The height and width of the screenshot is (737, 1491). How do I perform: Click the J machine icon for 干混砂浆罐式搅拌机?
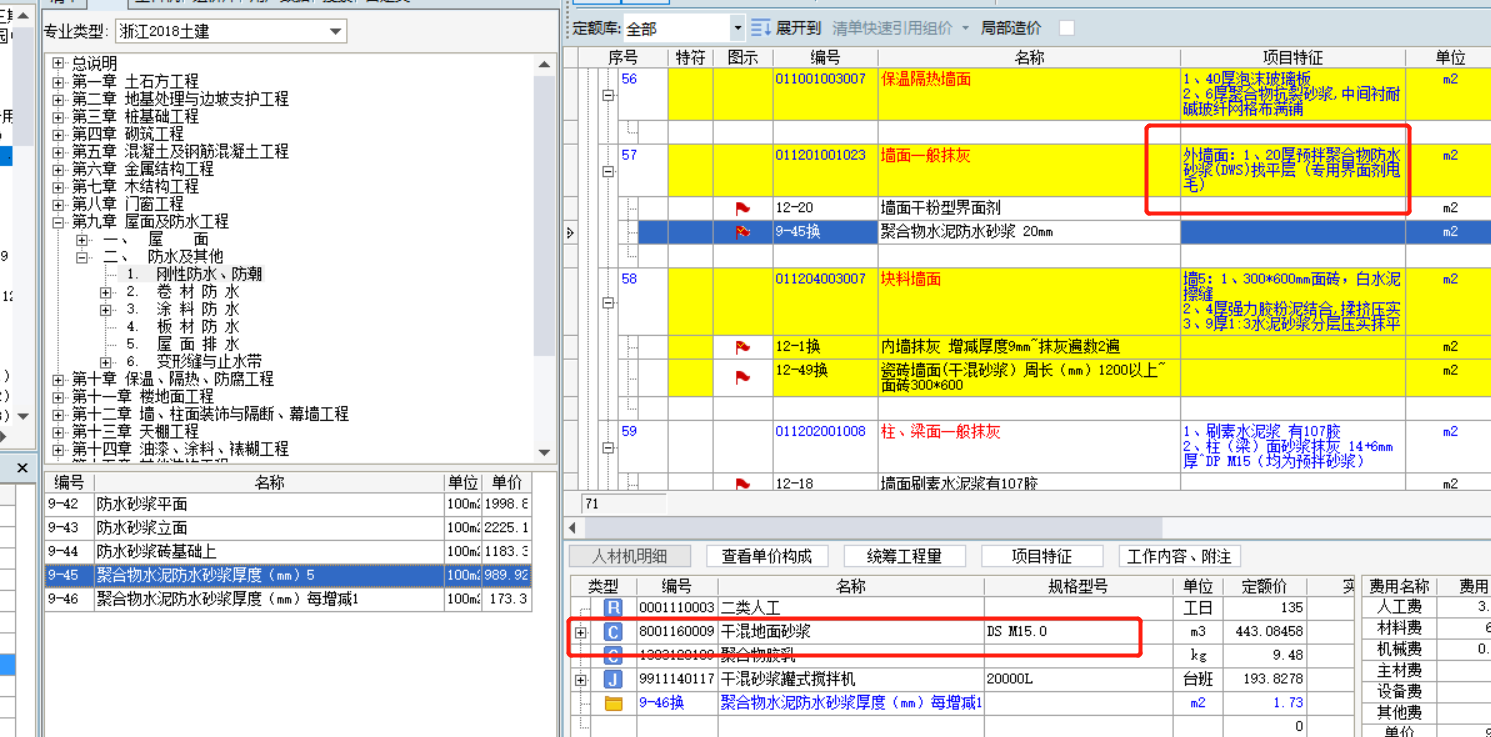[613, 679]
